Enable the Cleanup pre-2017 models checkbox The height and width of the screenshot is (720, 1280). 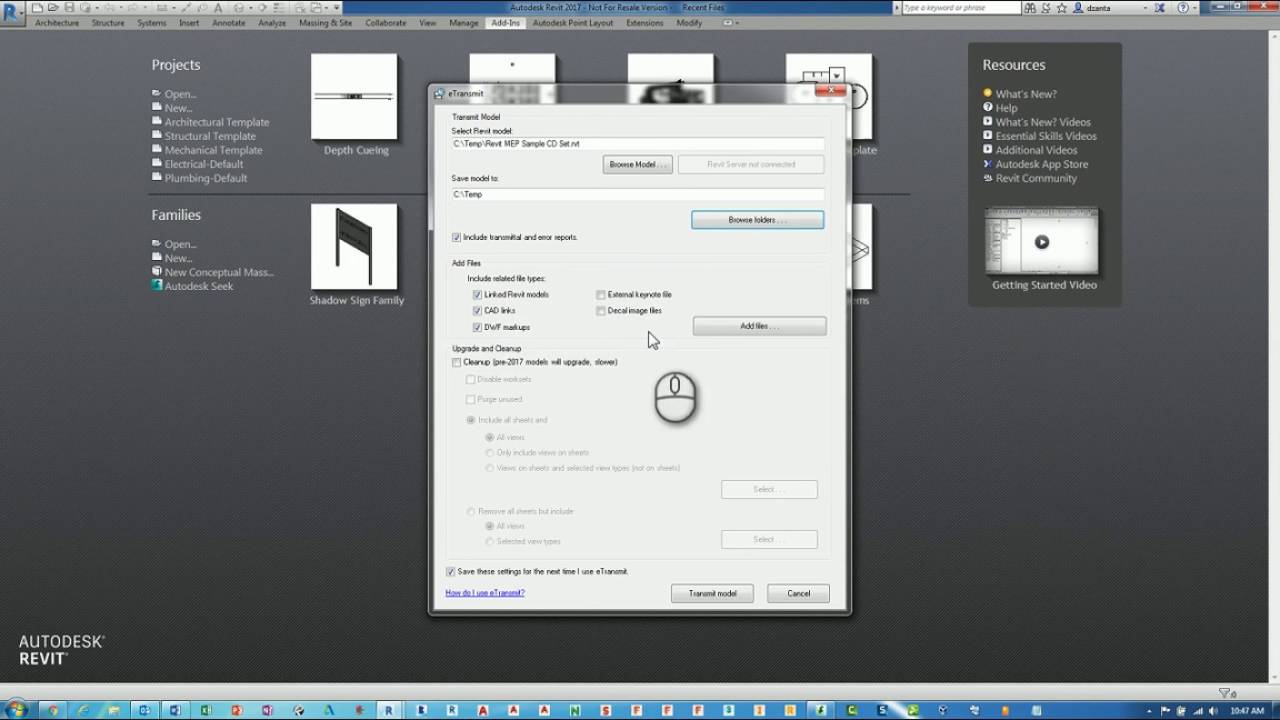pos(457,362)
